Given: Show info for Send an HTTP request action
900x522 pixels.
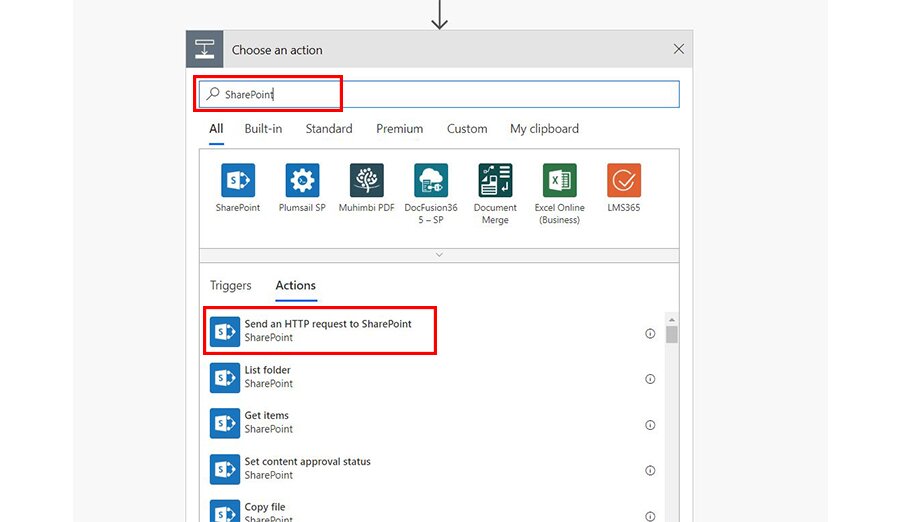Looking at the screenshot, I should [650, 334].
